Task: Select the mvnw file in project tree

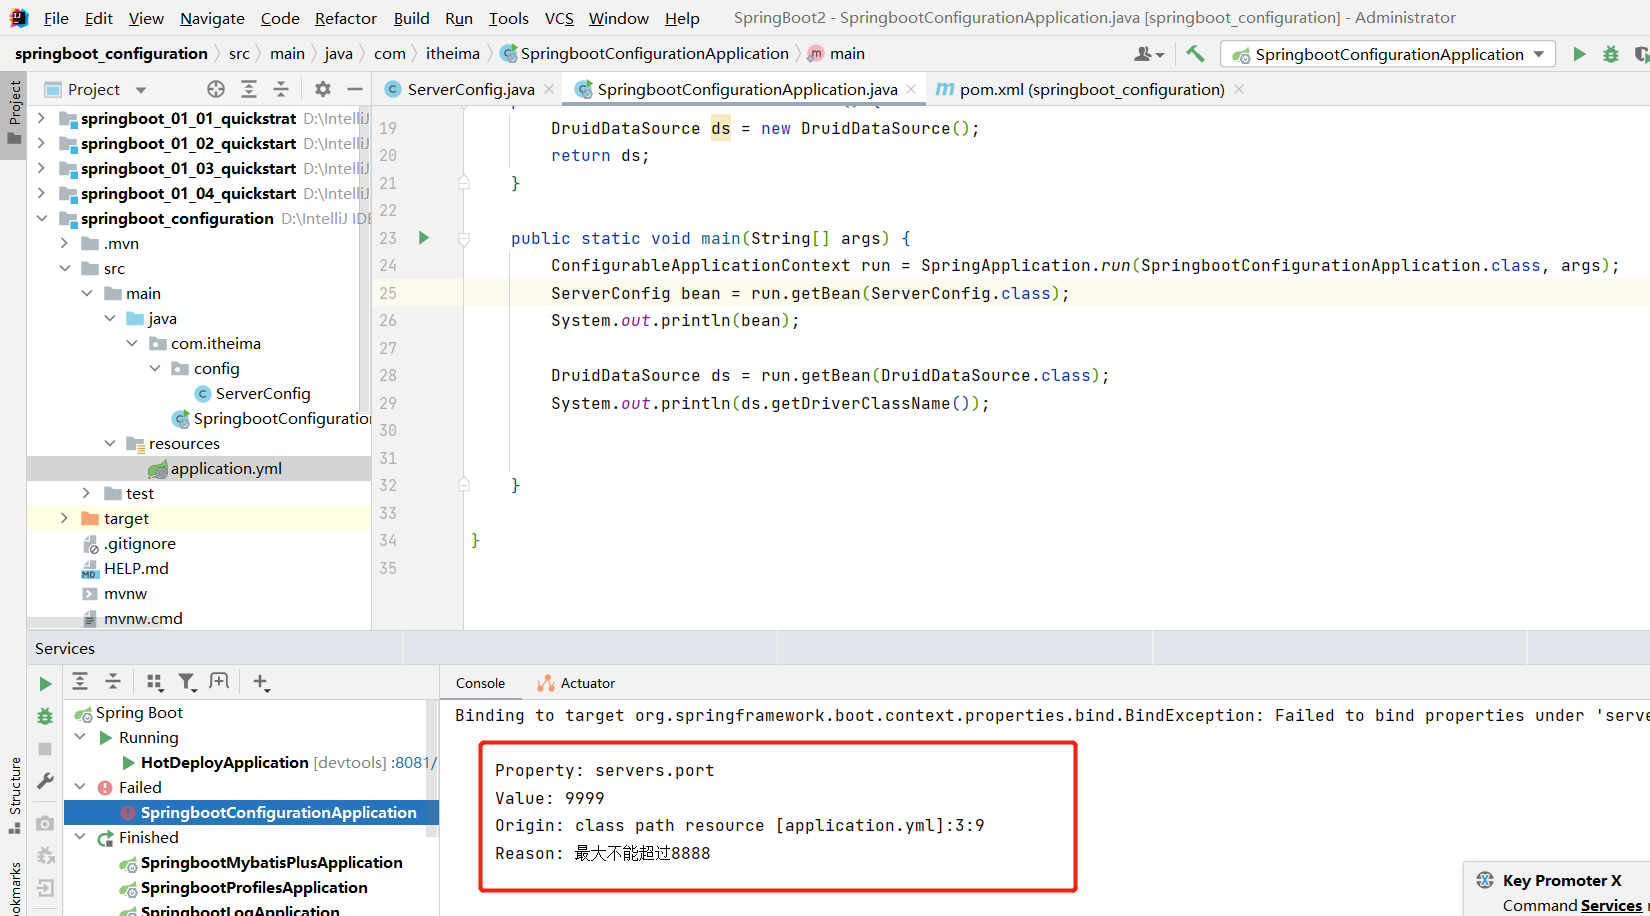Action: (125, 593)
